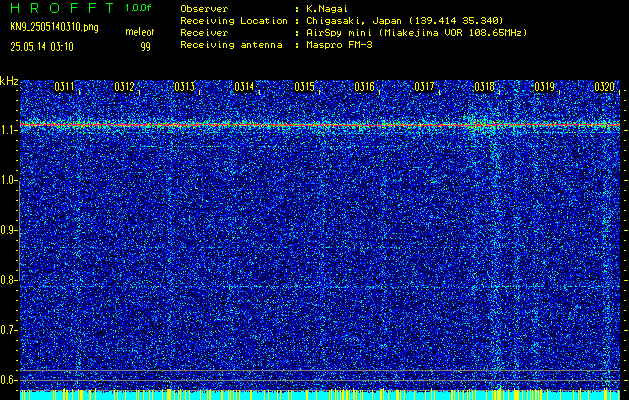Click the meteor count value 99
Viewport: 629px width, 400px height.
pos(145,47)
